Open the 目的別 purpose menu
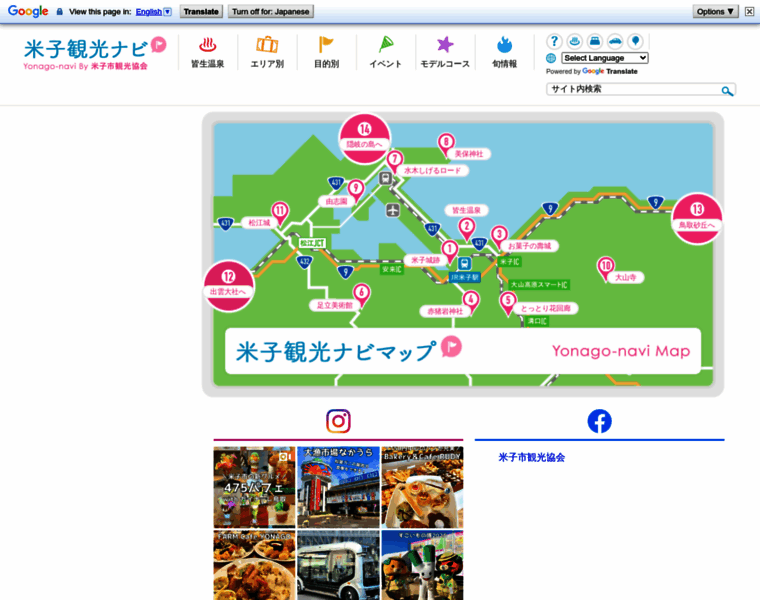The image size is (760, 600). (326, 52)
